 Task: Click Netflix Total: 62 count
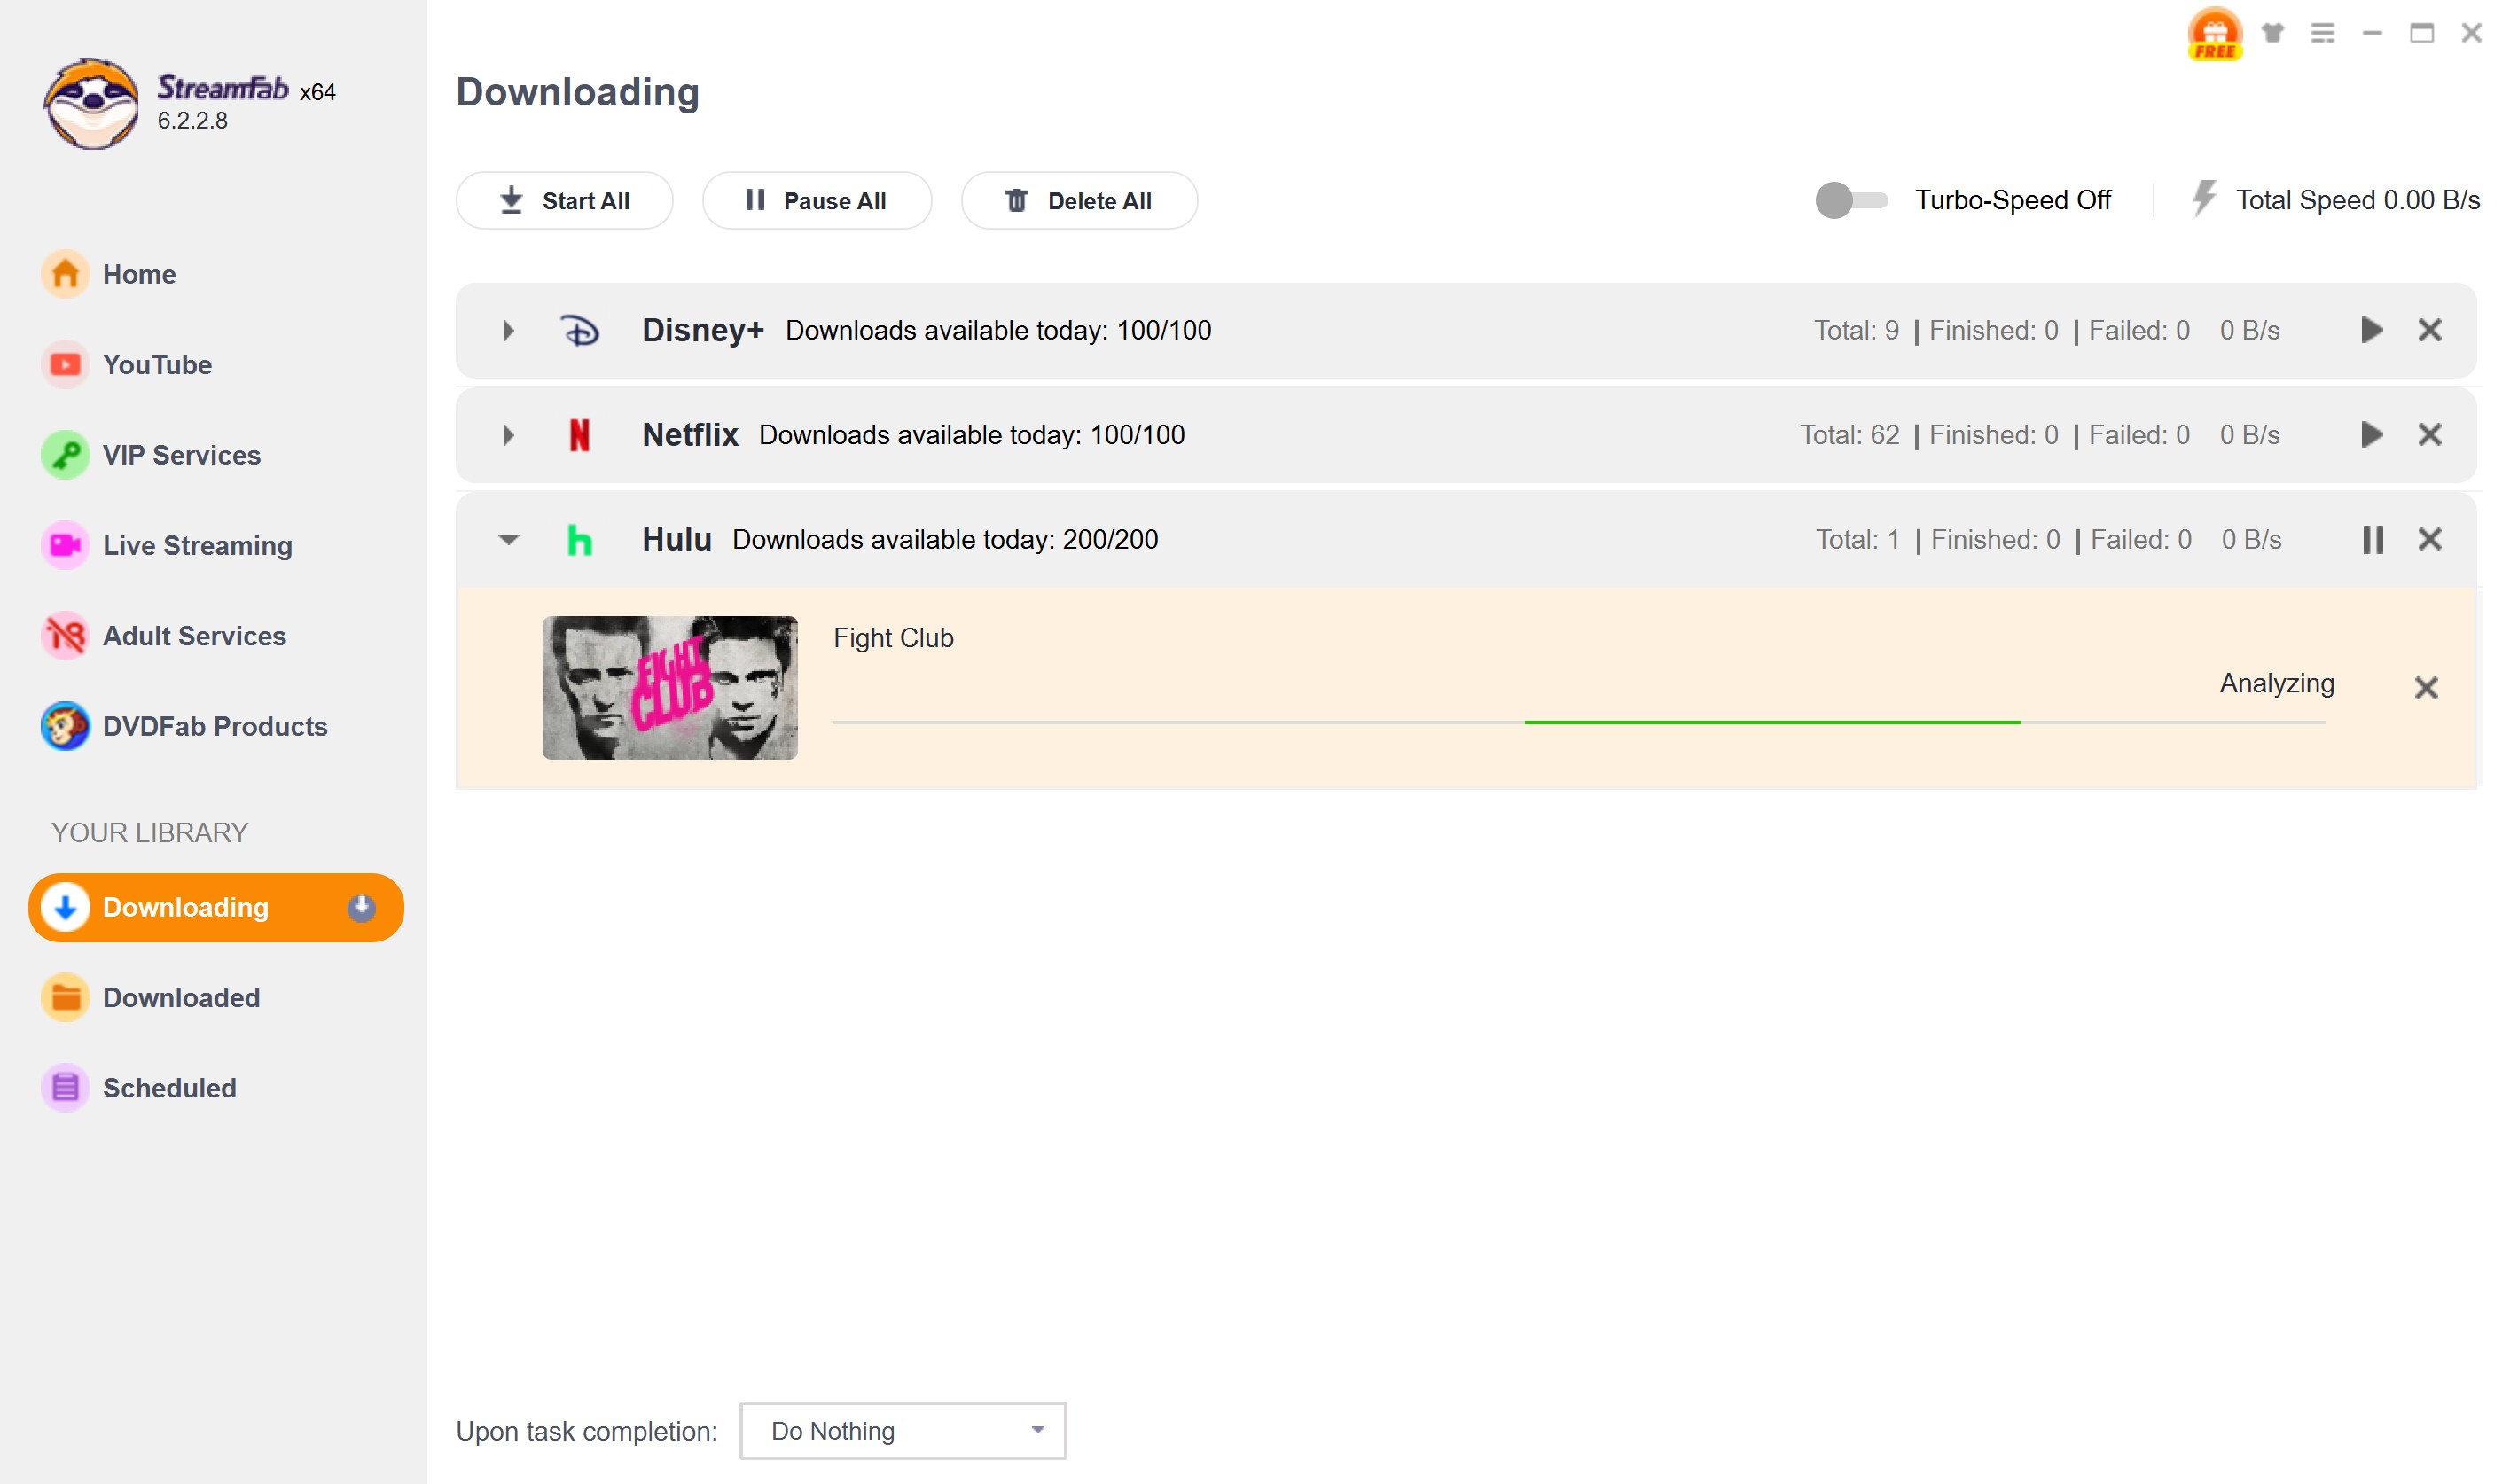[1849, 435]
